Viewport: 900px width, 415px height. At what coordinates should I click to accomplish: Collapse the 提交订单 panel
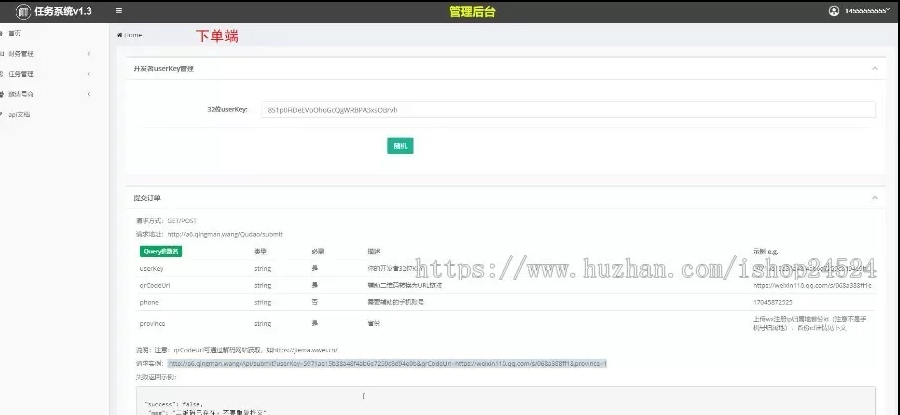(875, 197)
